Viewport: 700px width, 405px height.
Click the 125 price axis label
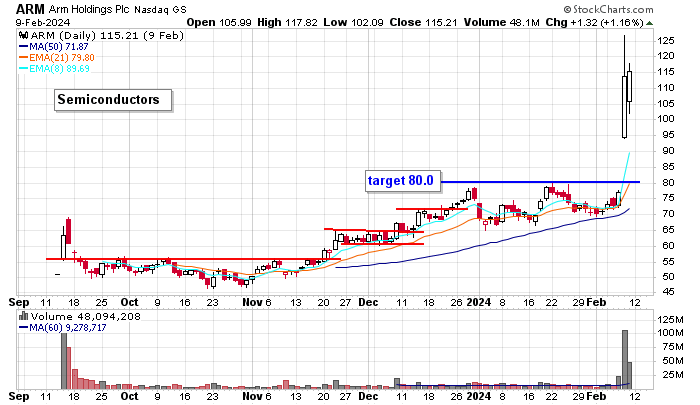point(665,41)
